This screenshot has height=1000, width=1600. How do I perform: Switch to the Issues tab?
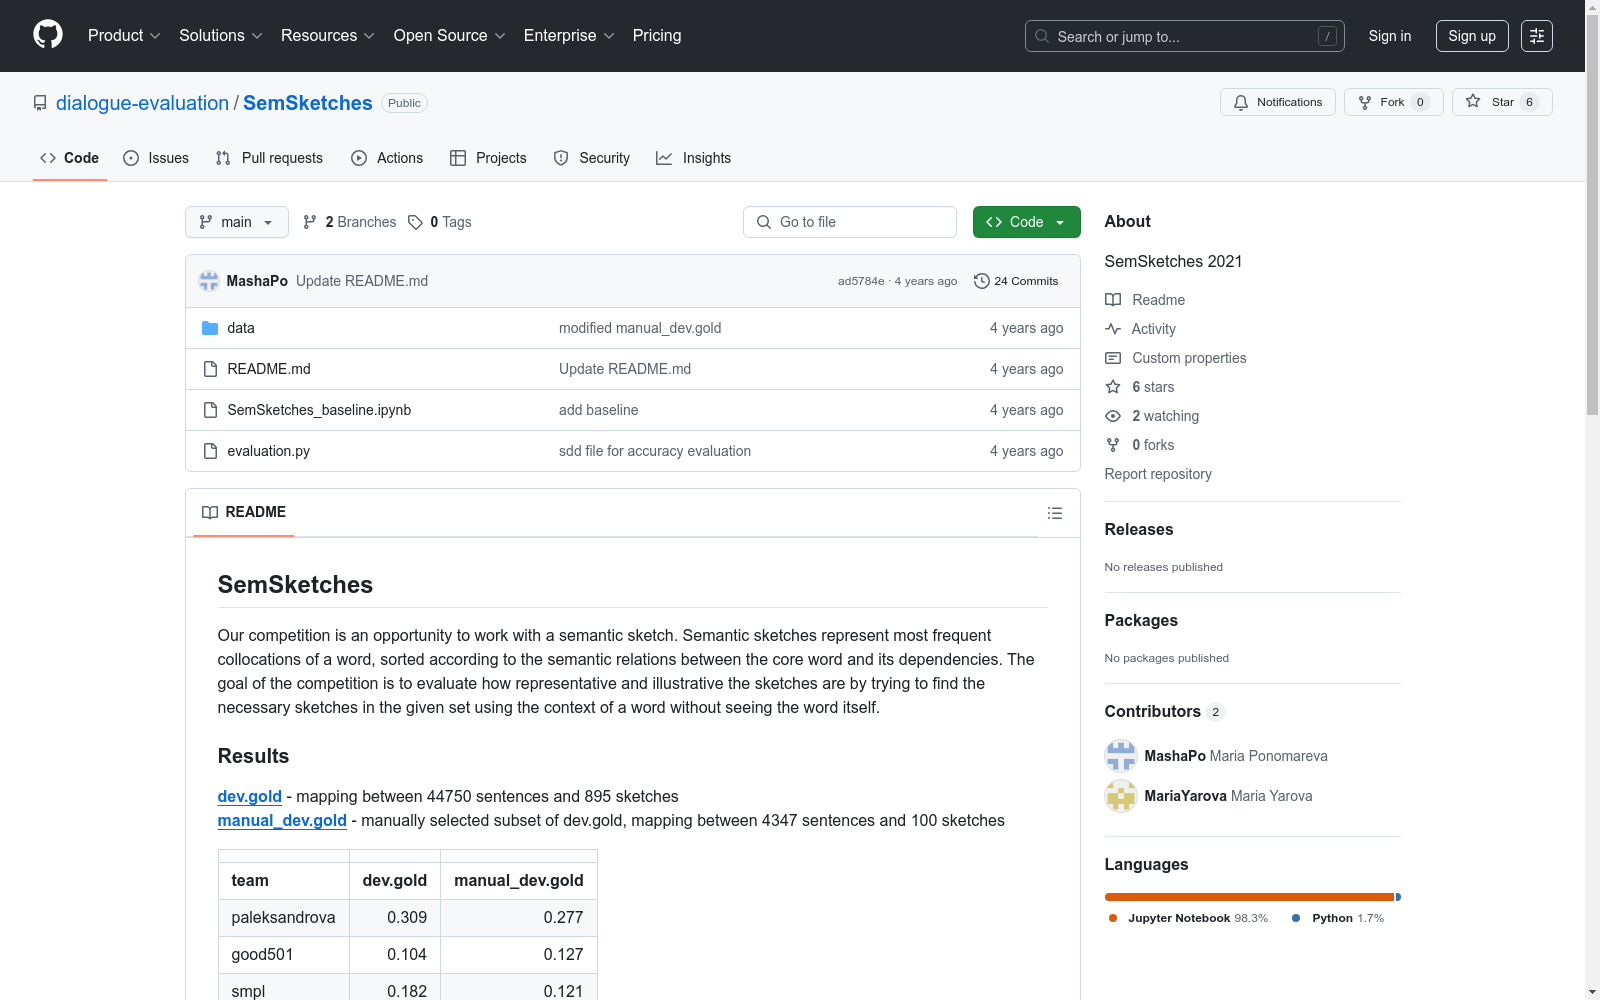pyautogui.click(x=156, y=158)
